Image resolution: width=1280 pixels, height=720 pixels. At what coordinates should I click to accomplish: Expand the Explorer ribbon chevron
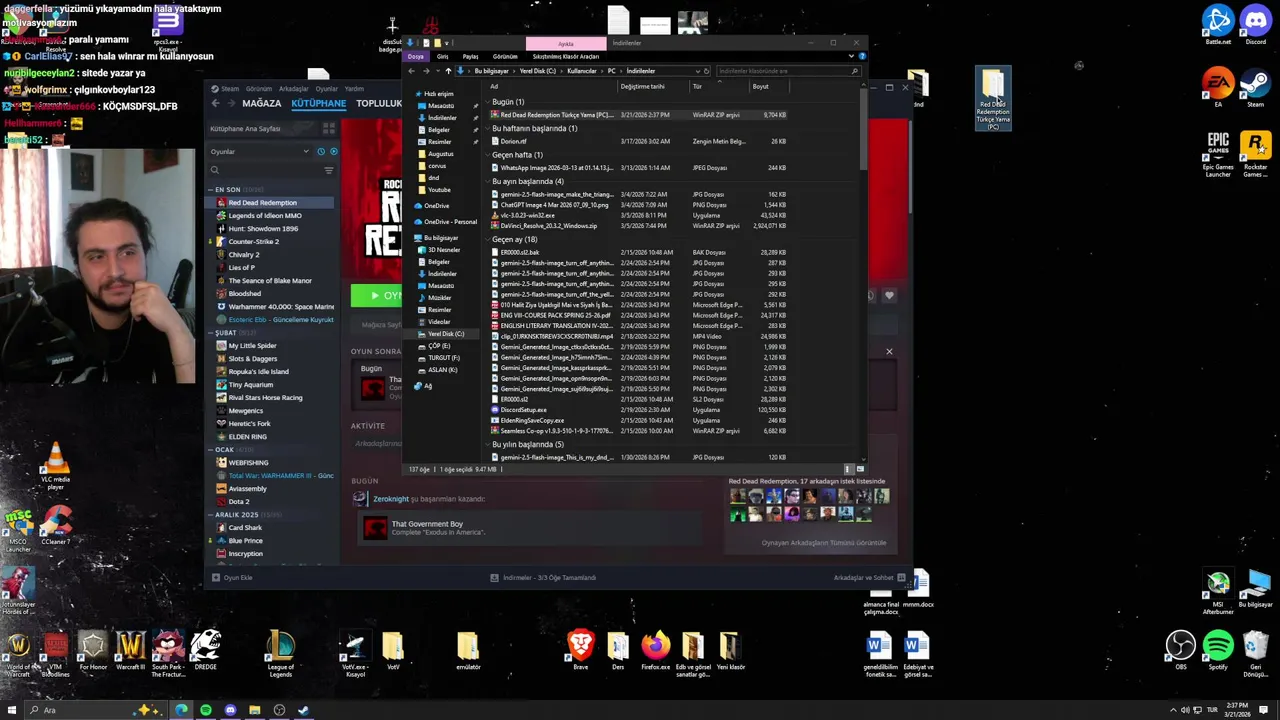[x=853, y=56]
